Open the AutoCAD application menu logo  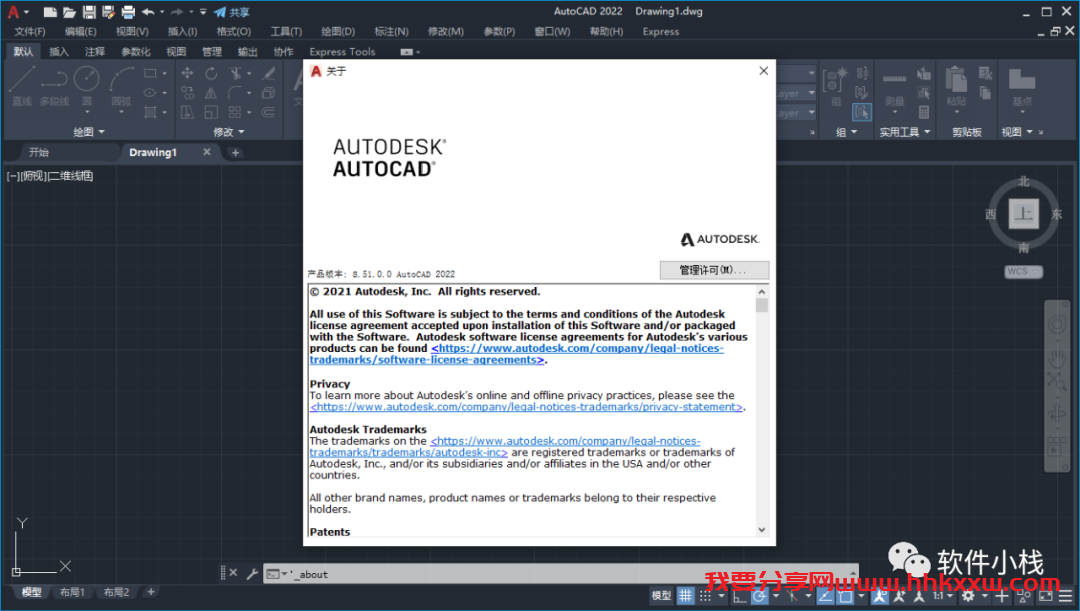pos(13,12)
